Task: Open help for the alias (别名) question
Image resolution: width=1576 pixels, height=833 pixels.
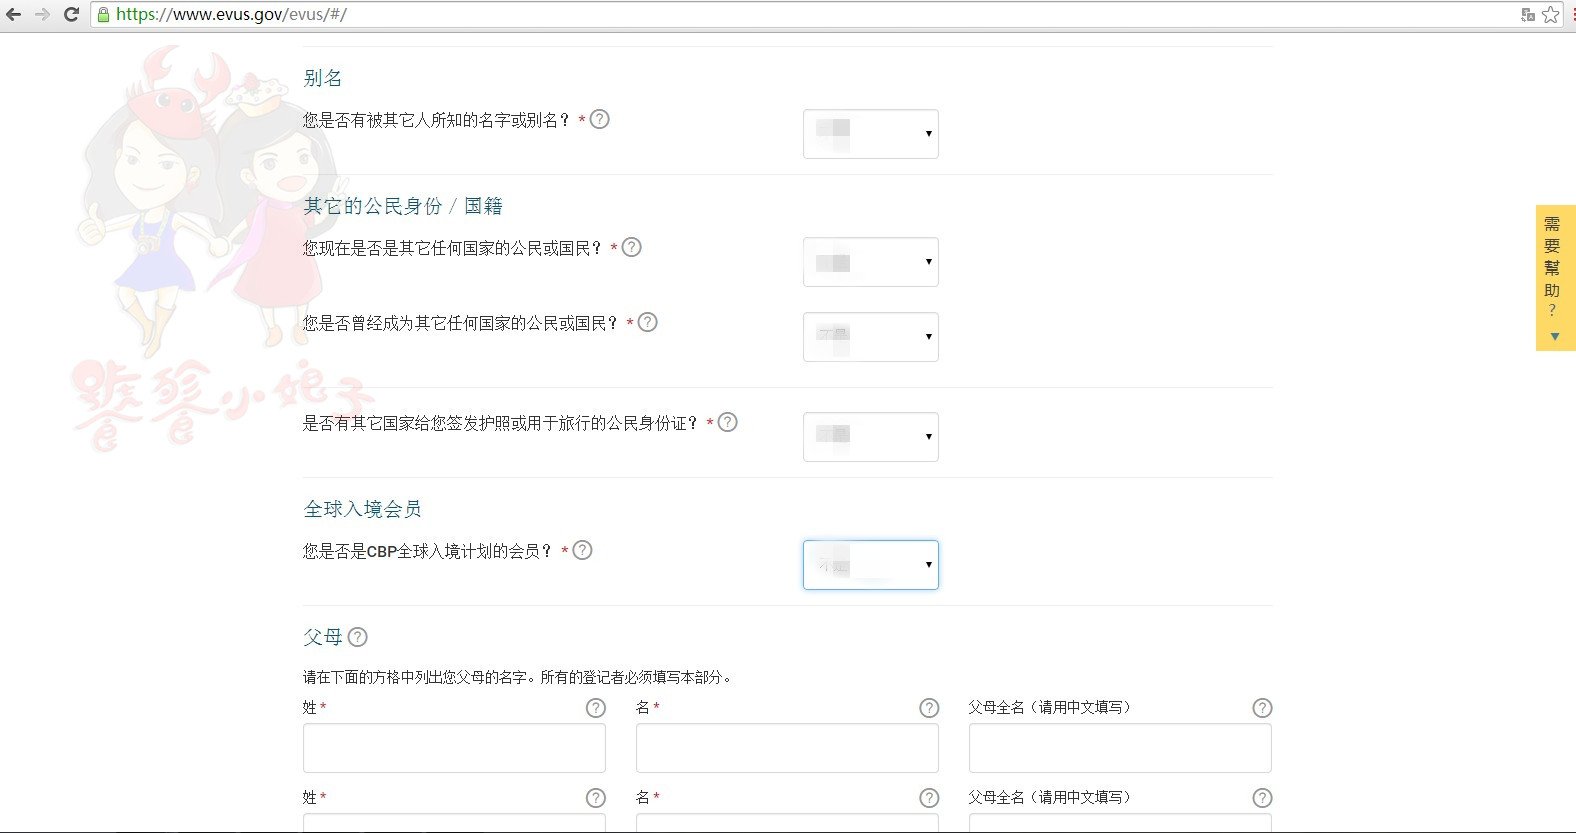Action: coord(600,119)
